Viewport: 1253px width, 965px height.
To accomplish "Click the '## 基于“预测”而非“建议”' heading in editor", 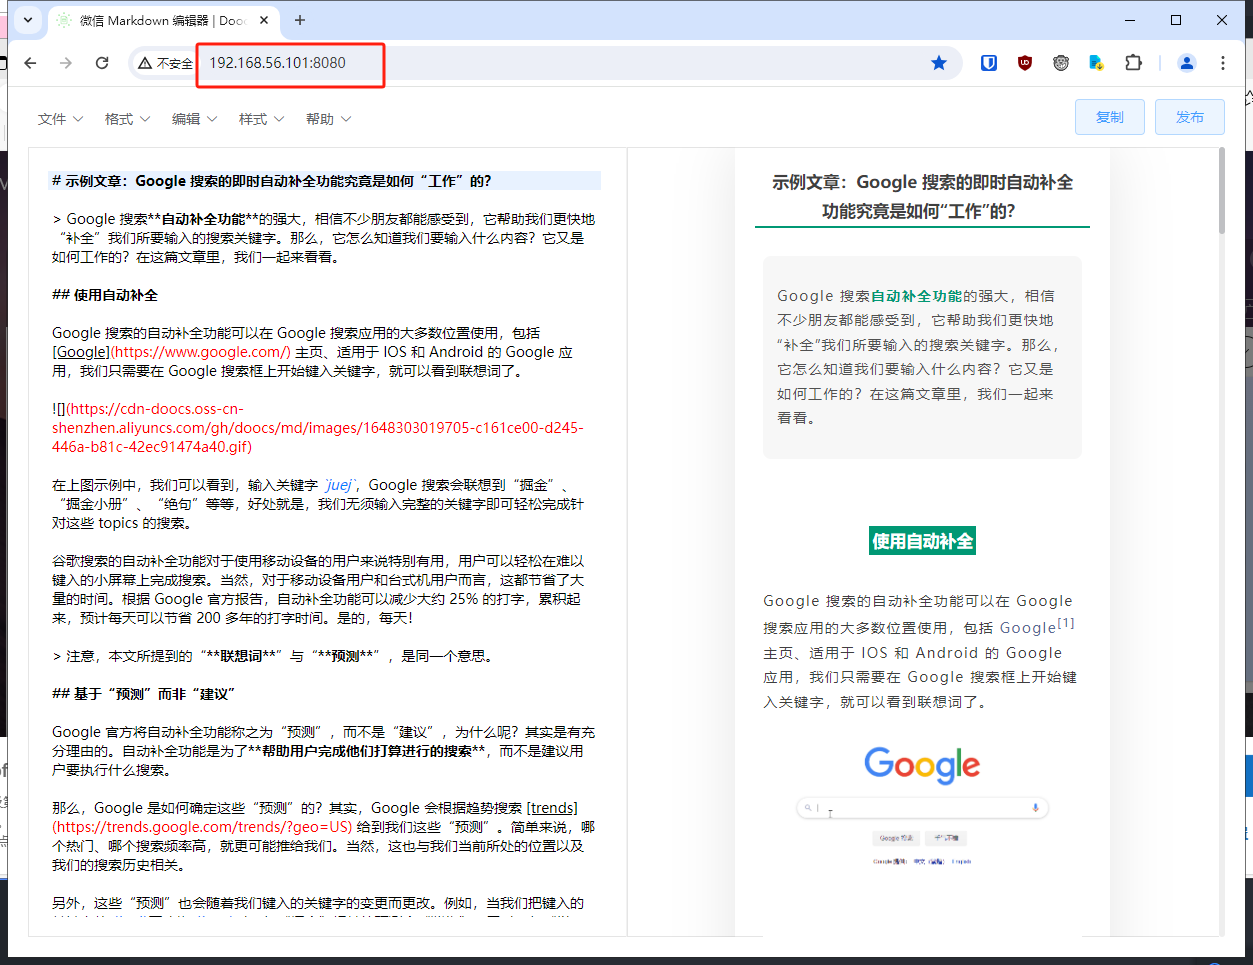I will (x=144, y=694).
